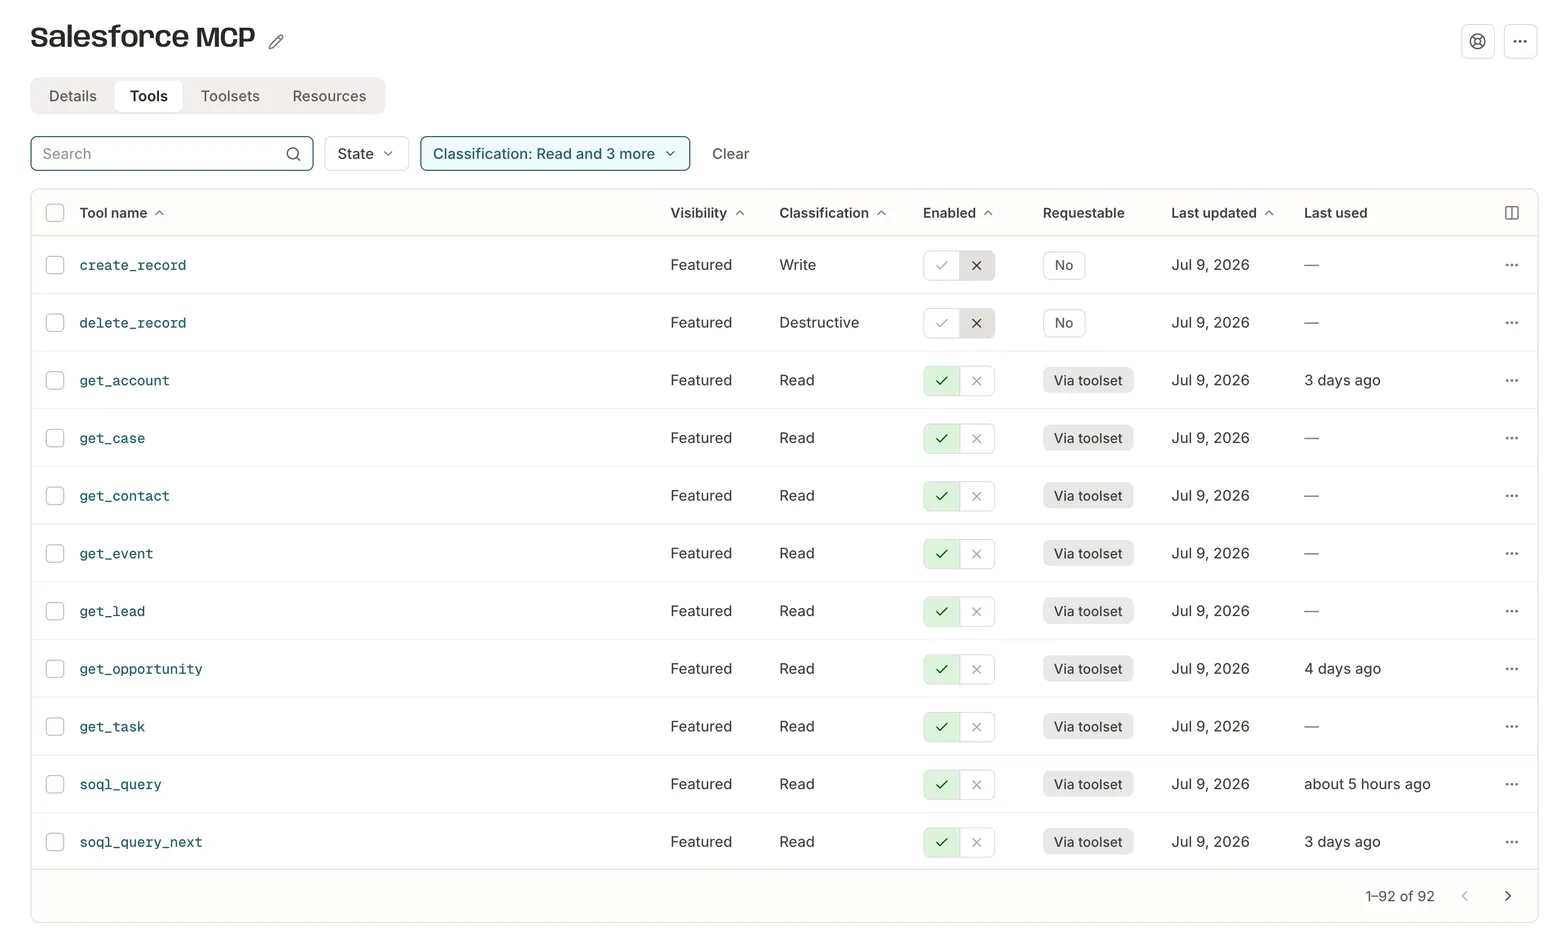1568x947 pixels.
Task: Disable get_case with its X button
Action: pos(977,438)
